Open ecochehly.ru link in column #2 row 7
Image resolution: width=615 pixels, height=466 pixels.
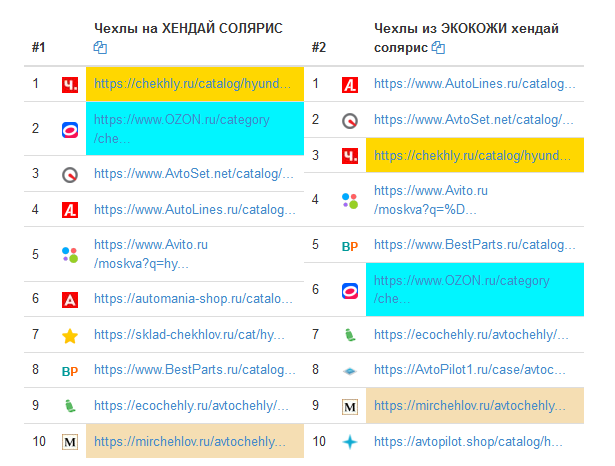(471, 335)
